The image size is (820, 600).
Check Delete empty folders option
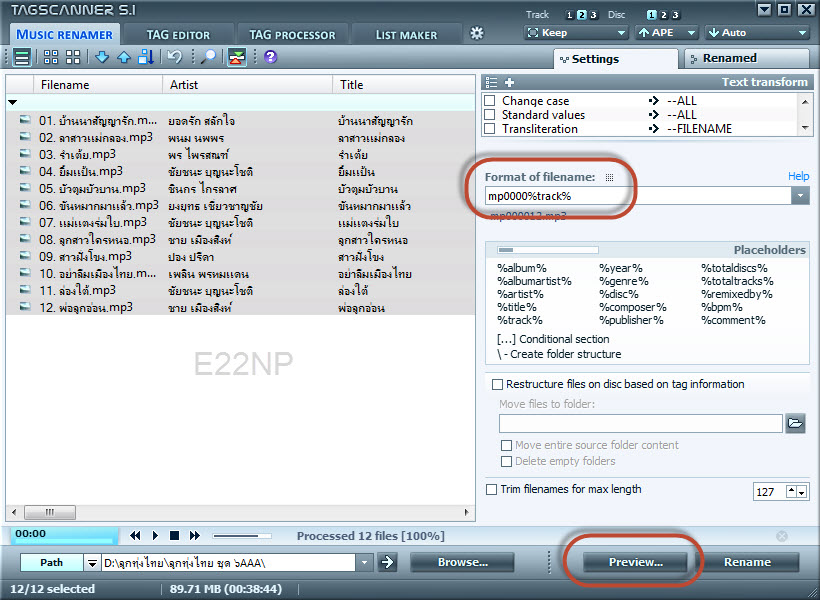tap(506, 461)
